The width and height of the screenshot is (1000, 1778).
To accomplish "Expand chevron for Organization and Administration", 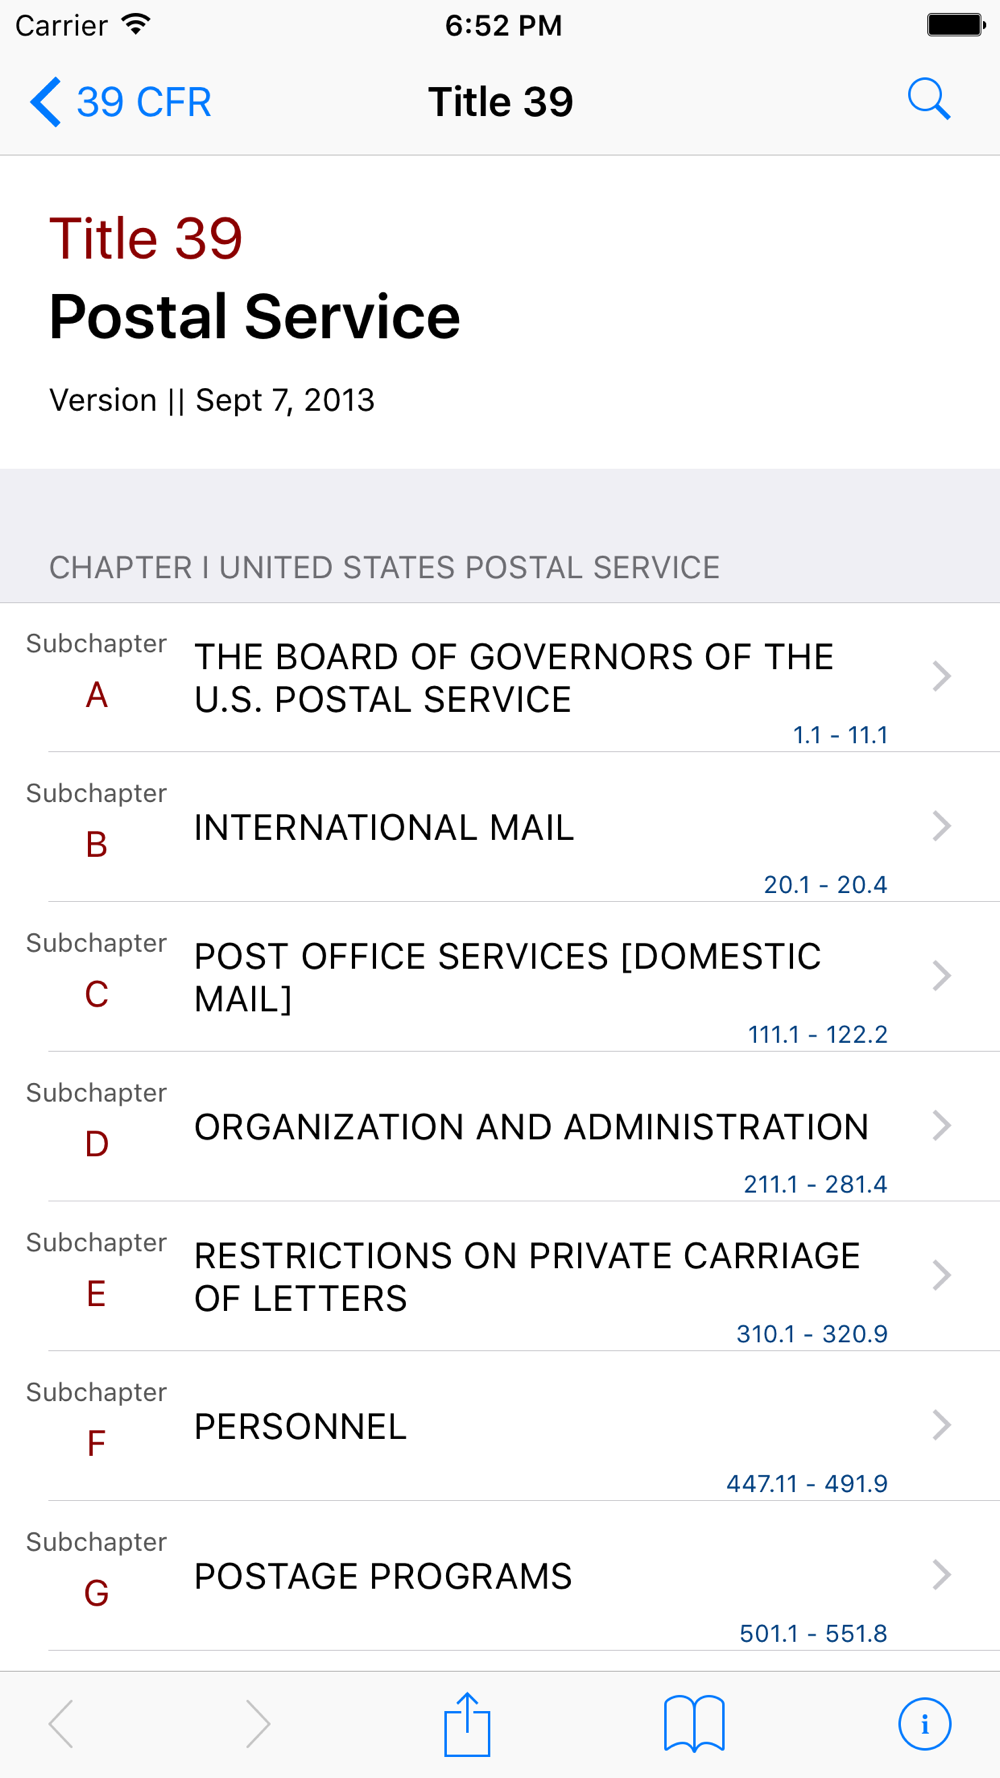I will pyautogui.click(x=941, y=1126).
